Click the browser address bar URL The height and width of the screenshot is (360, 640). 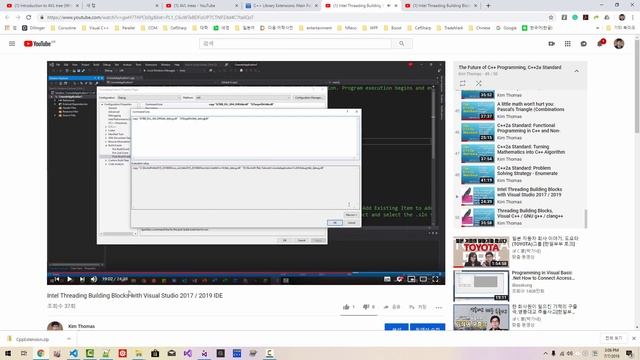point(150,18)
